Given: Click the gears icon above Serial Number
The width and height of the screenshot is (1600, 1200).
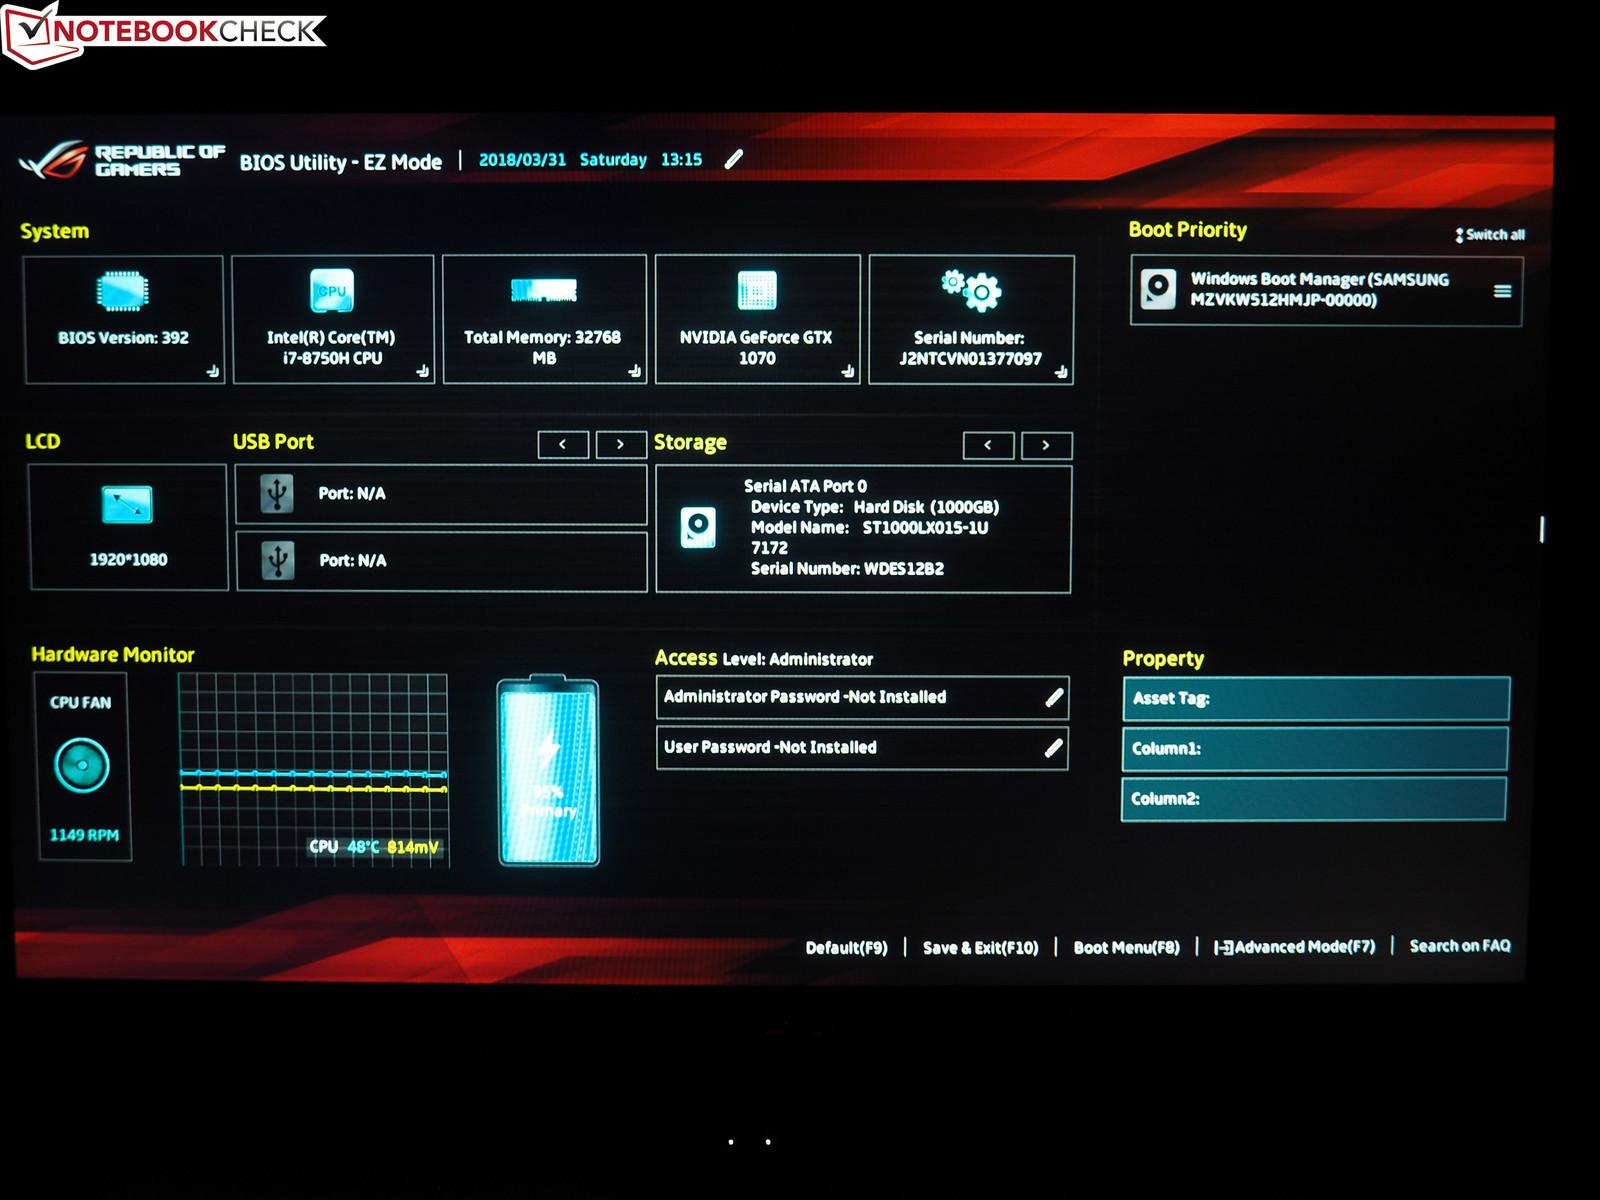Looking at the screenshot, I should coord(971,289).
